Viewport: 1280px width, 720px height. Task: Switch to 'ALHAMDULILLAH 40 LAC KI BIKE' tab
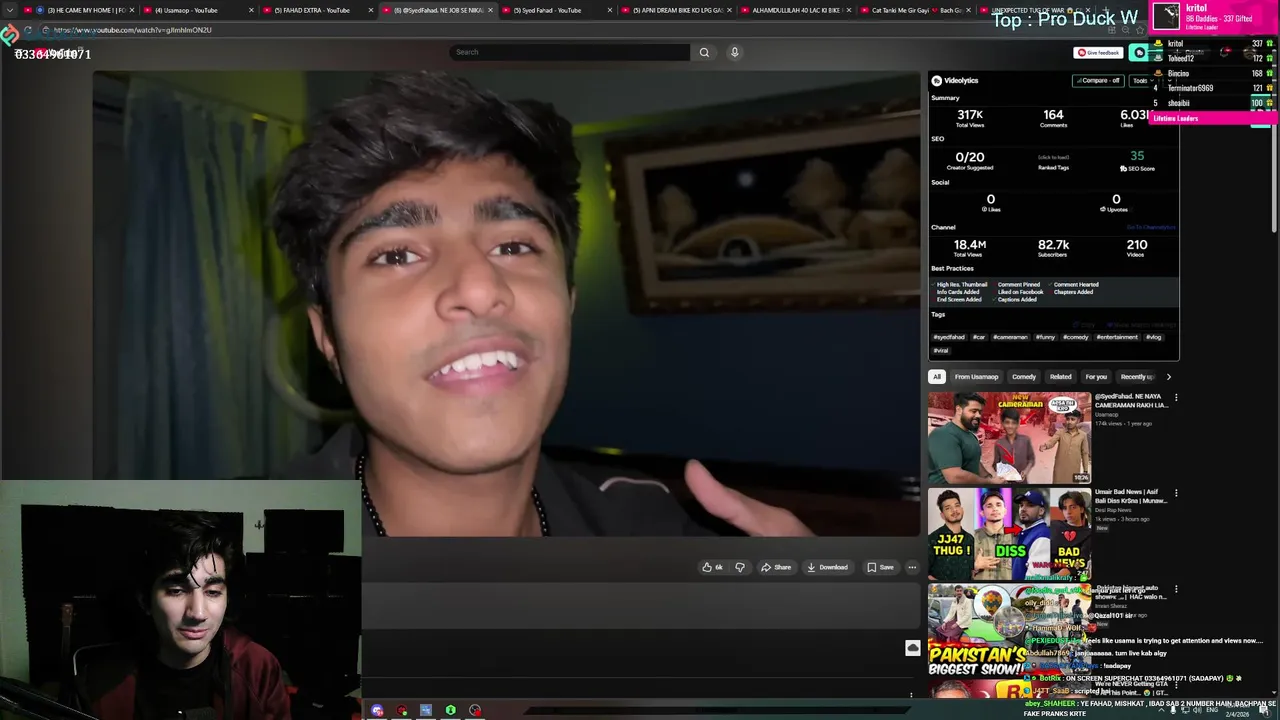795,10
